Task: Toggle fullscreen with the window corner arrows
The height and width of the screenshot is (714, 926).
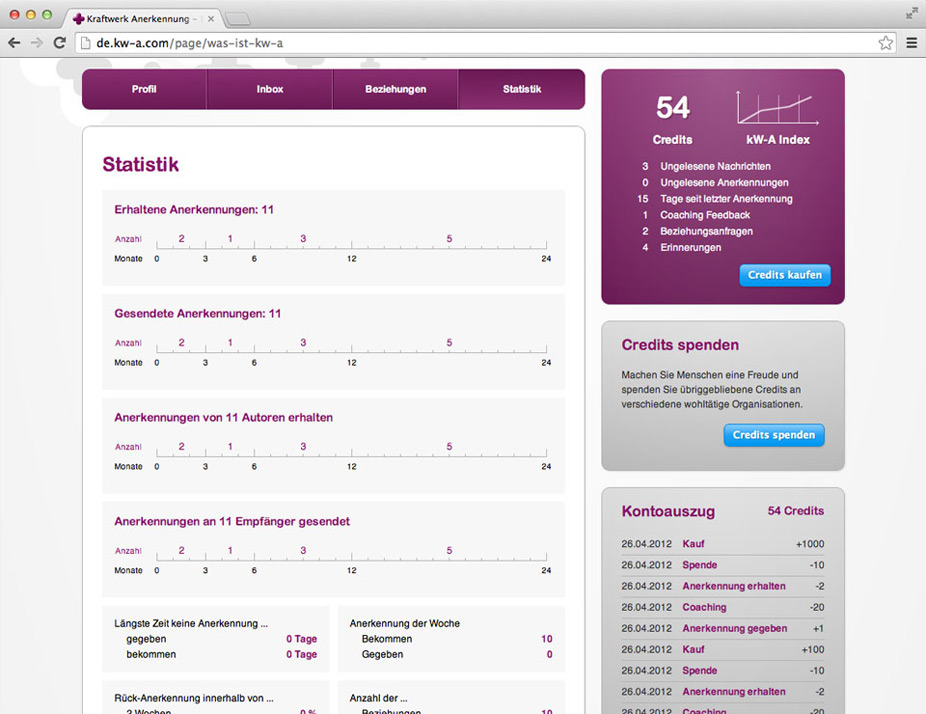Action: pos(911,13)
